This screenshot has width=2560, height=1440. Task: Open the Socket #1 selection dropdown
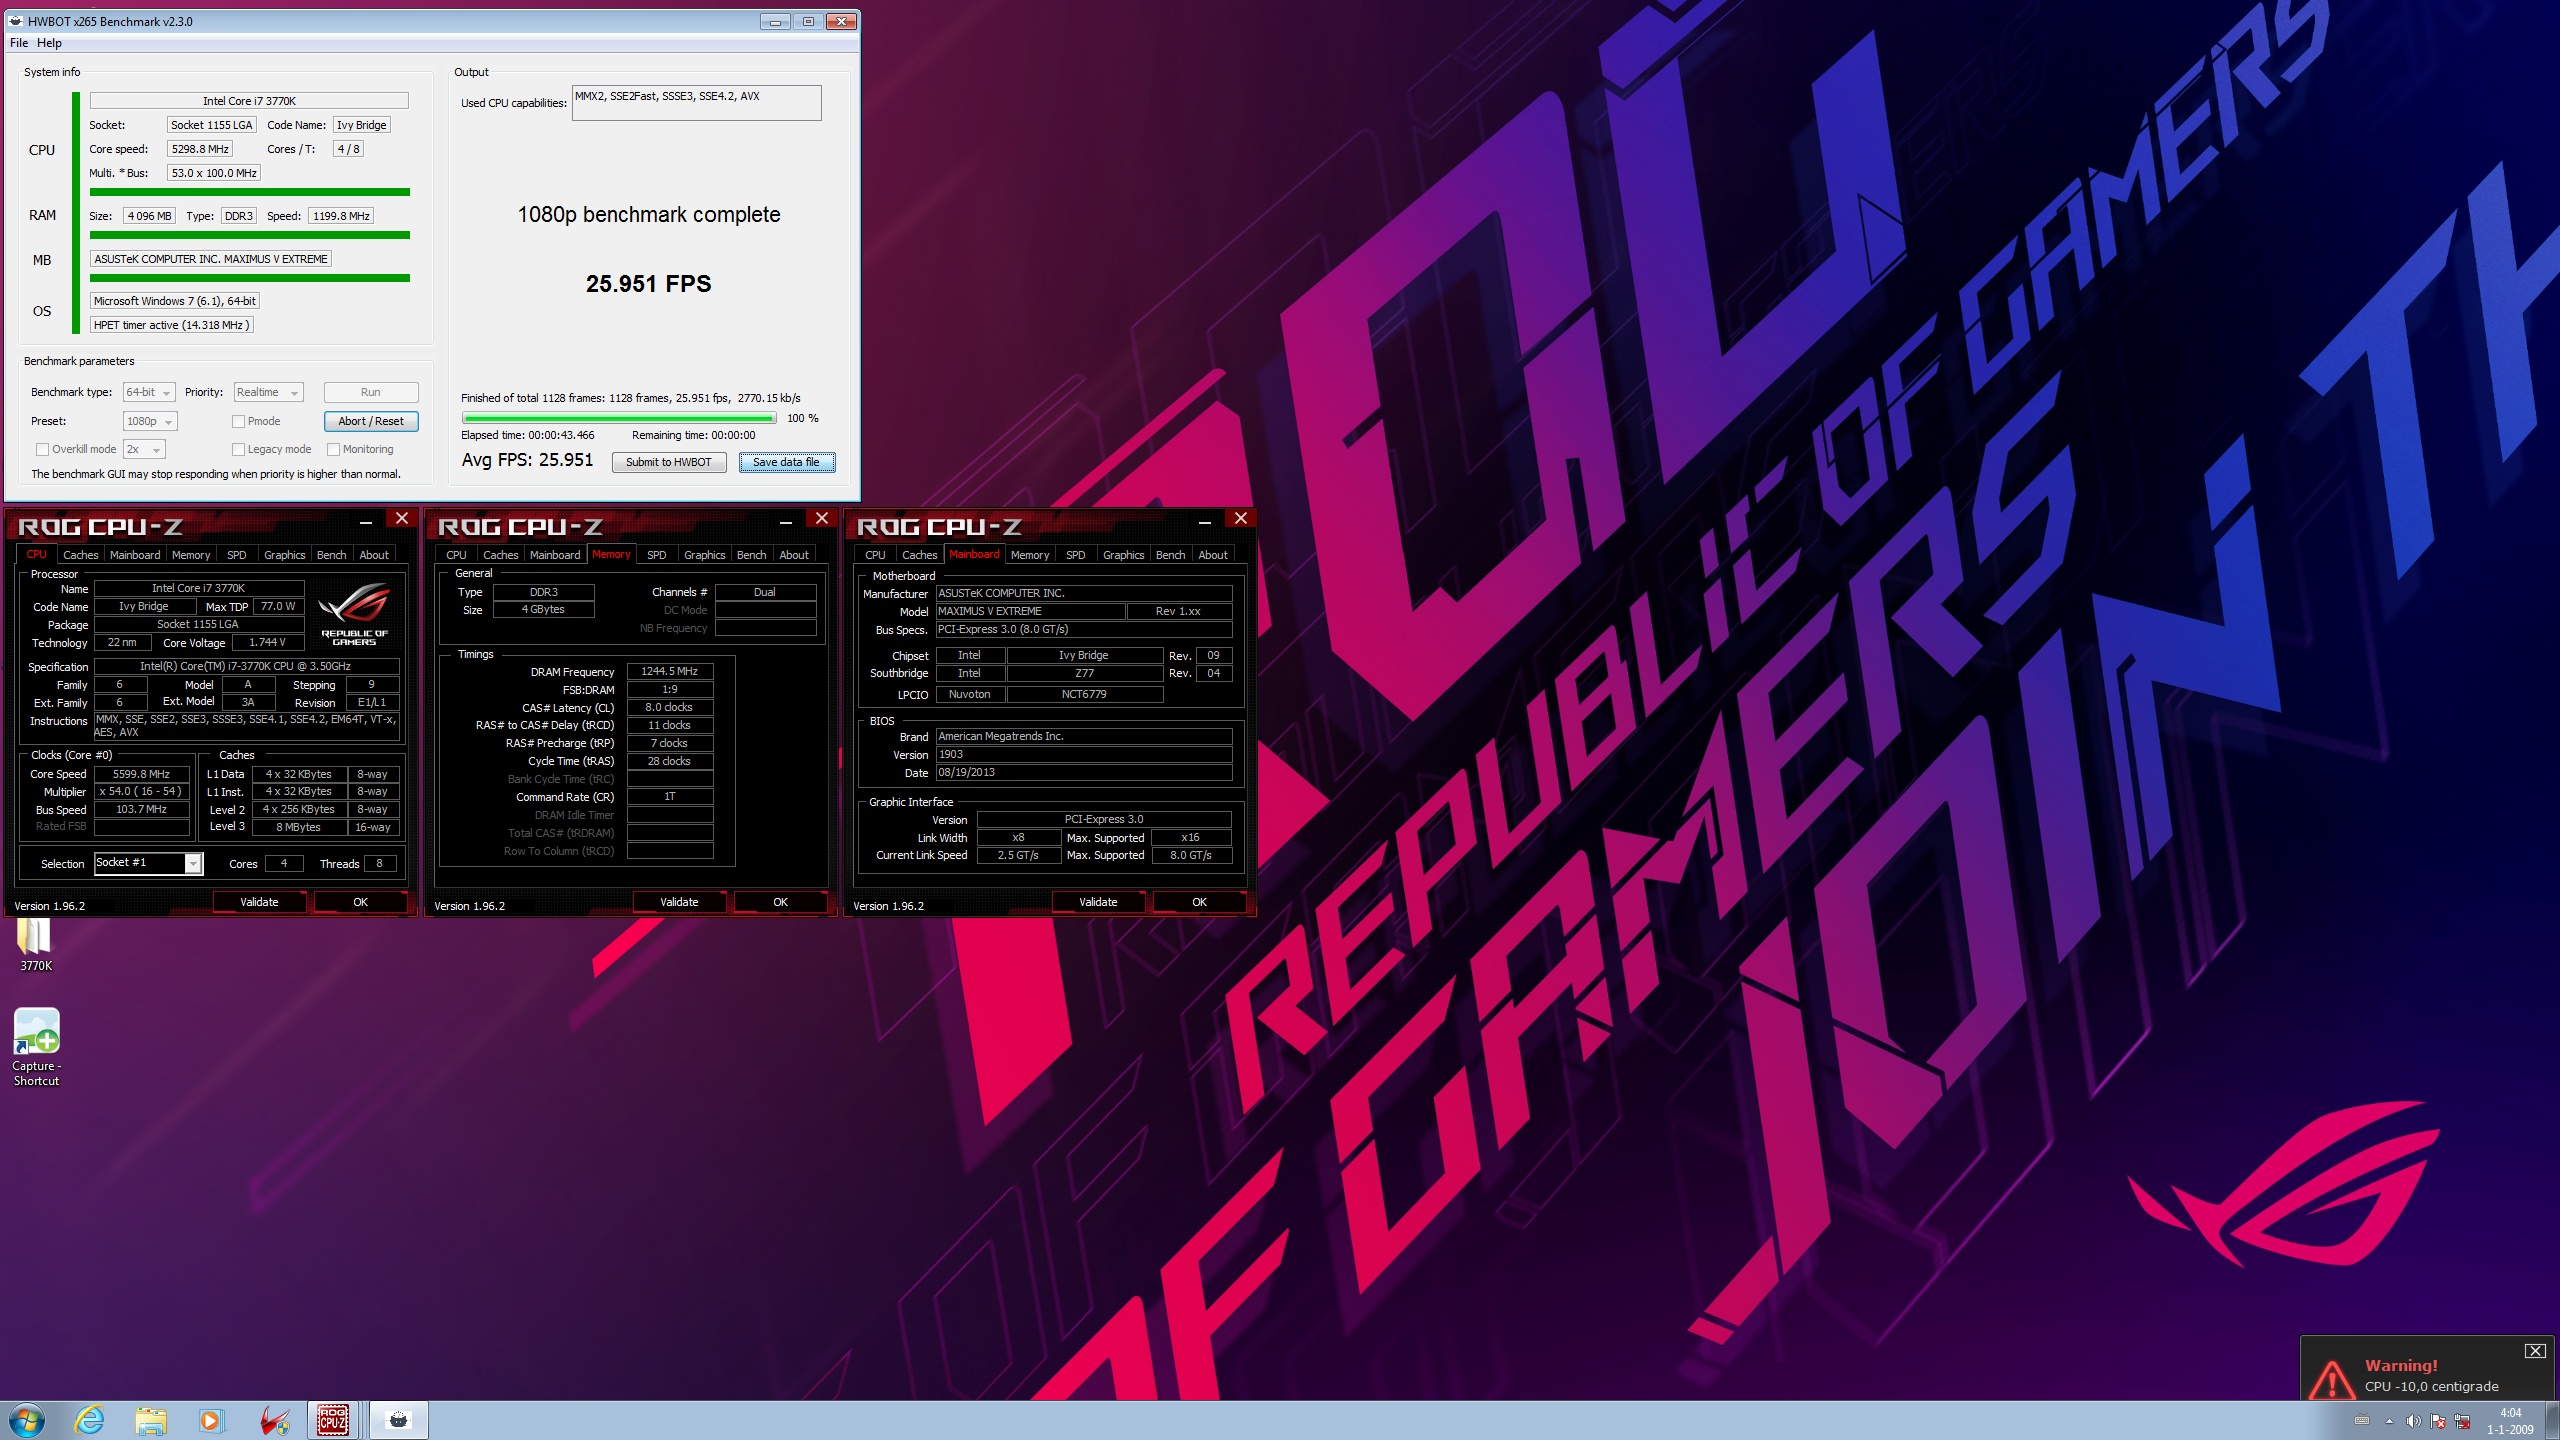148,863
